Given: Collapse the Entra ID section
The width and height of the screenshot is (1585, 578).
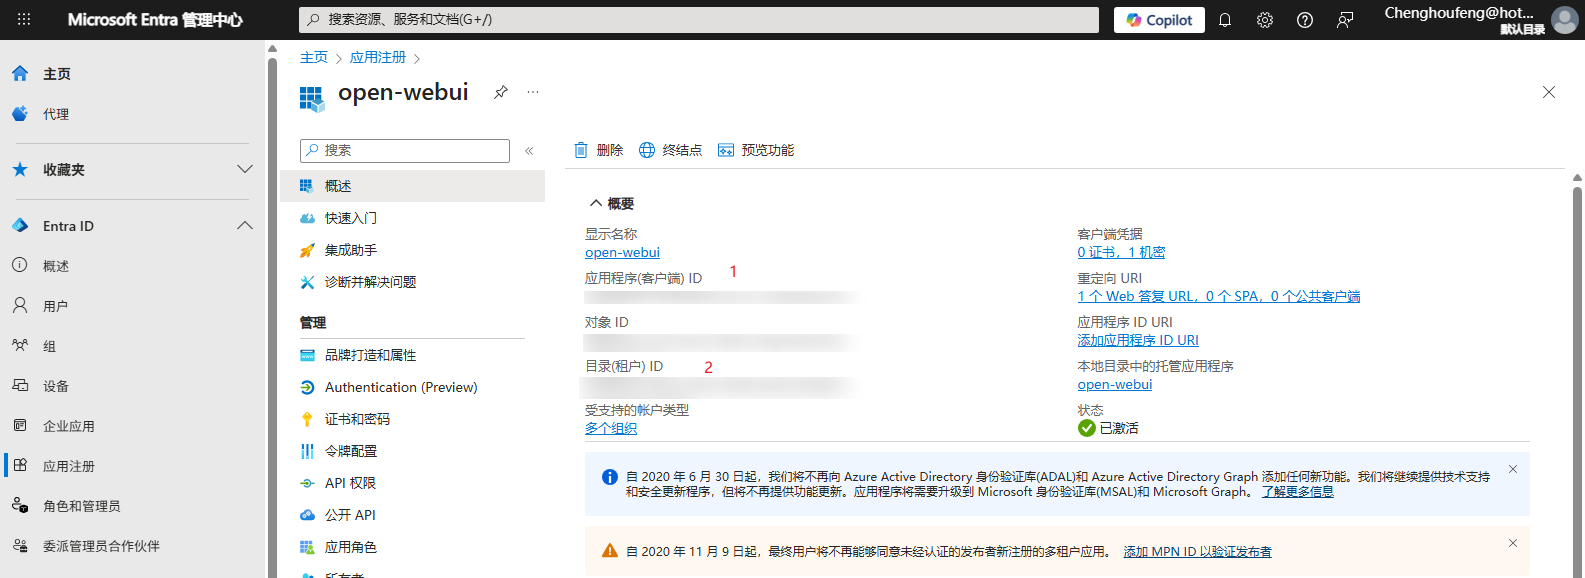Looking at the screenshot, I should click(x=244, y=226).
